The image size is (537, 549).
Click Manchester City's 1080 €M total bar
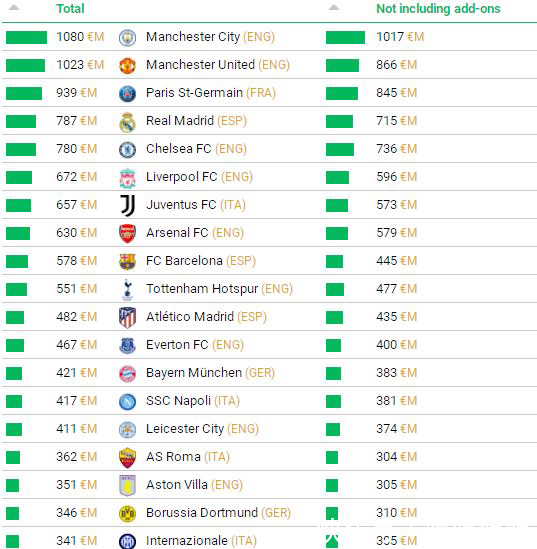(x=26, y=37)
